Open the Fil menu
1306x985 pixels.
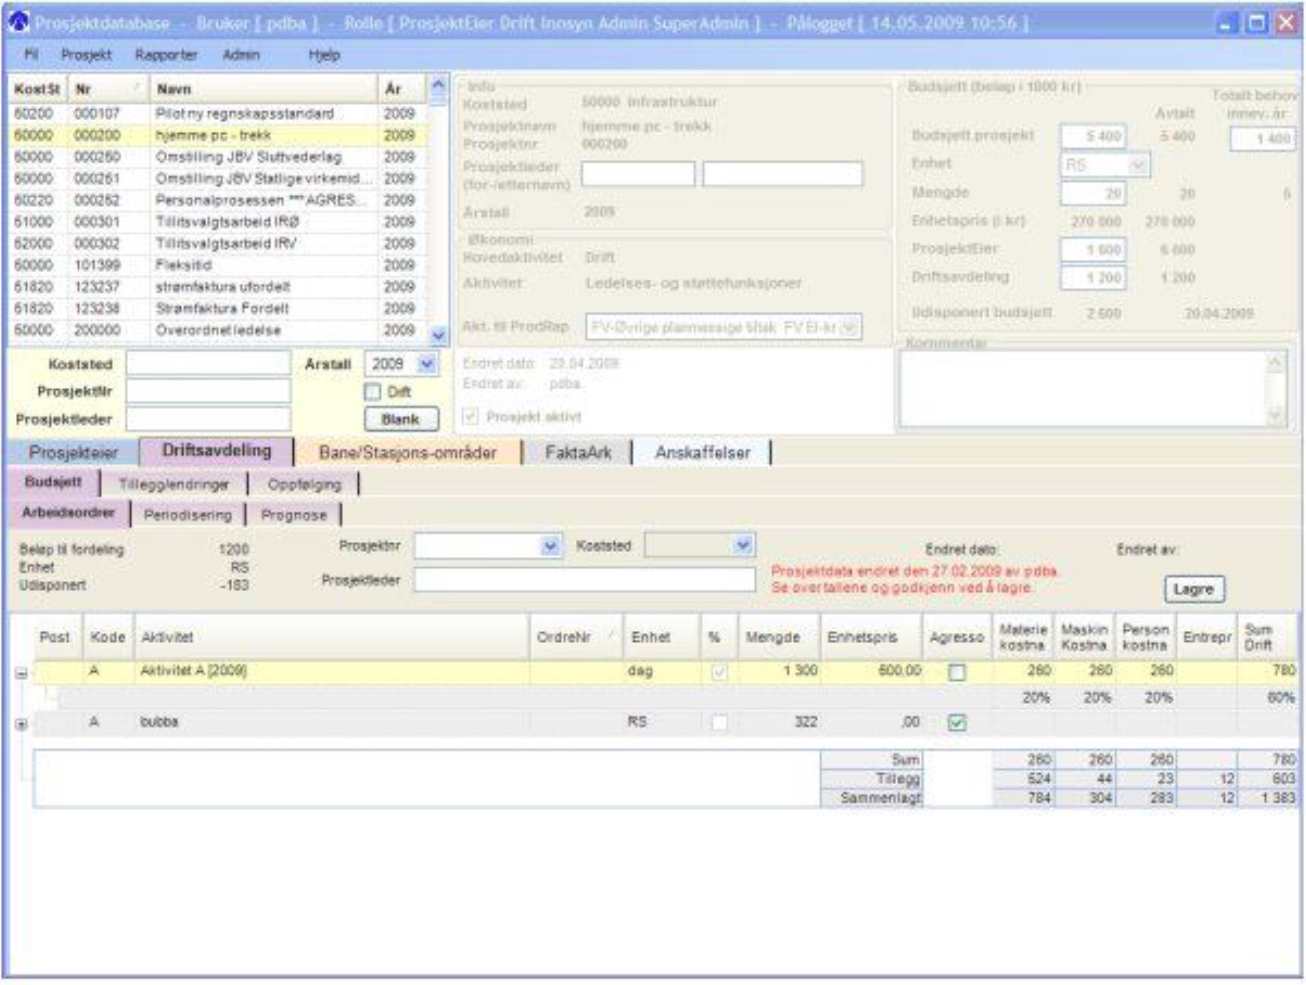(x=31, y=55)
